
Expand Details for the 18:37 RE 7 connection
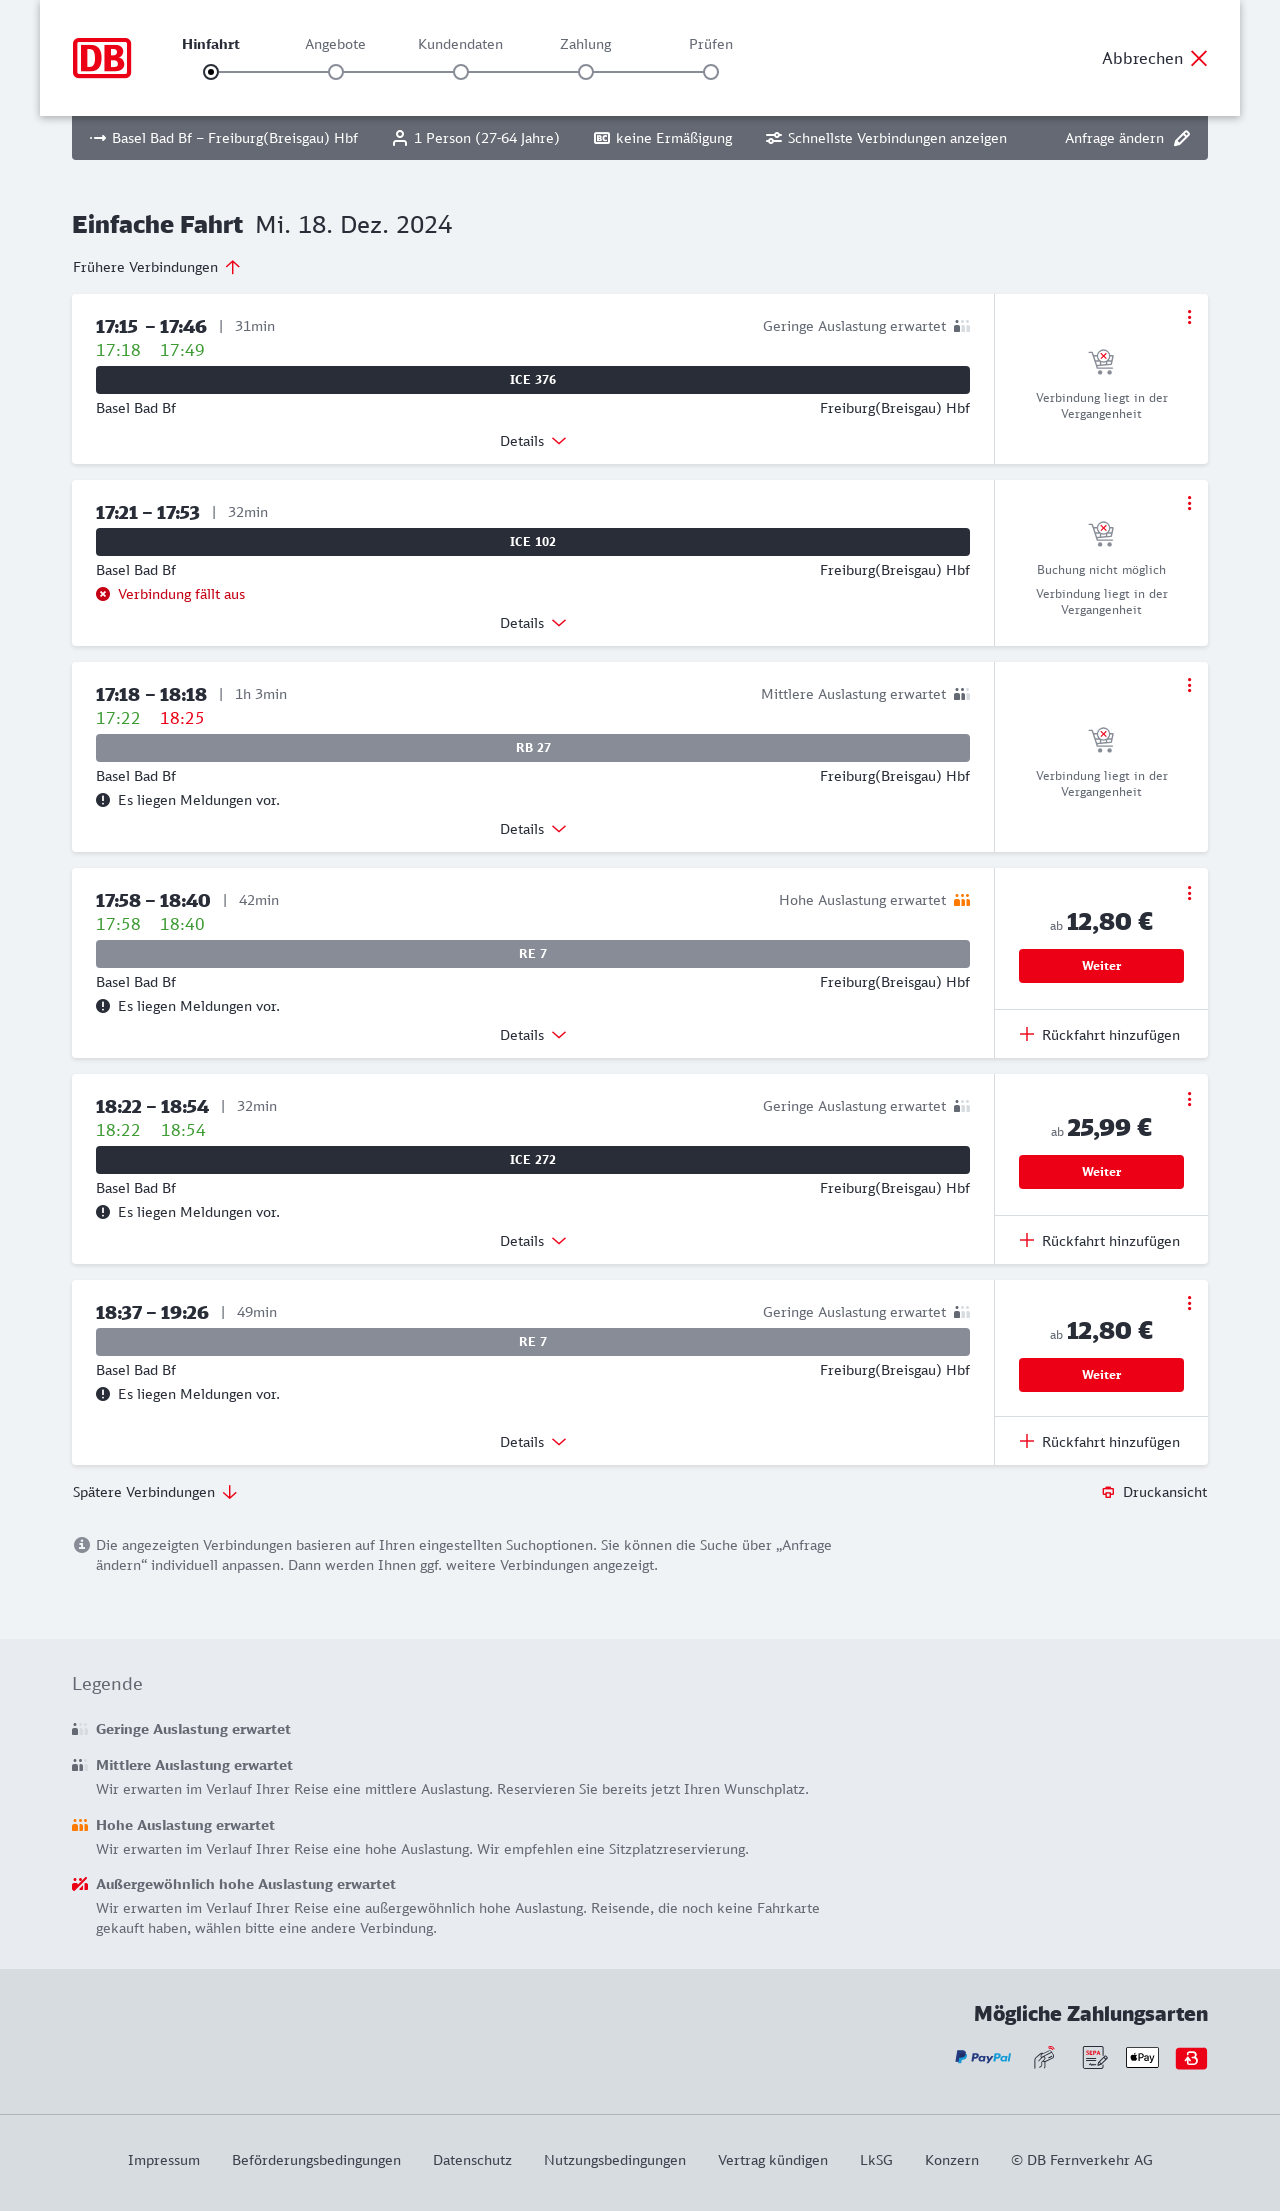532,1442
